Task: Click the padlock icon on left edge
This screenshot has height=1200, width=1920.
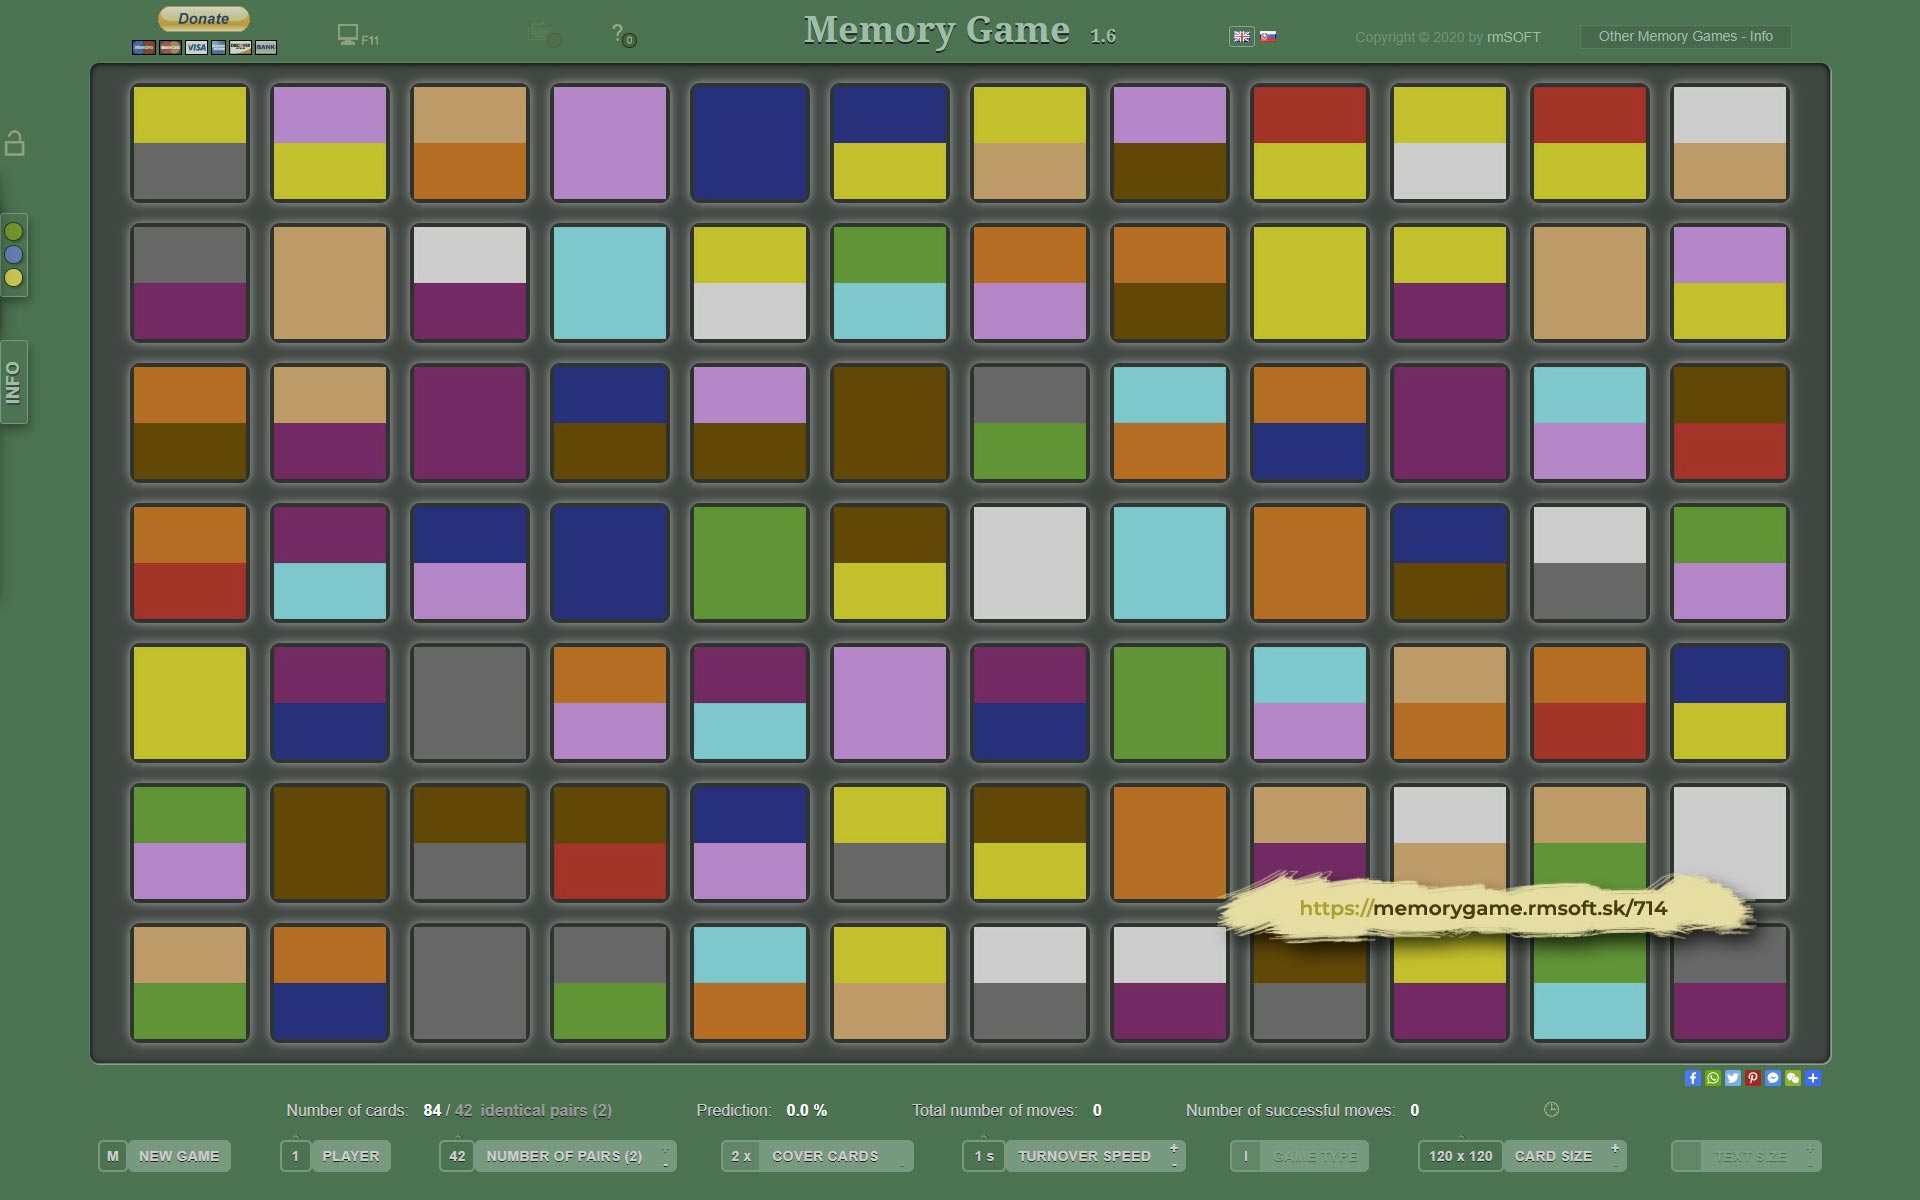Action: (x=14, y=143)
